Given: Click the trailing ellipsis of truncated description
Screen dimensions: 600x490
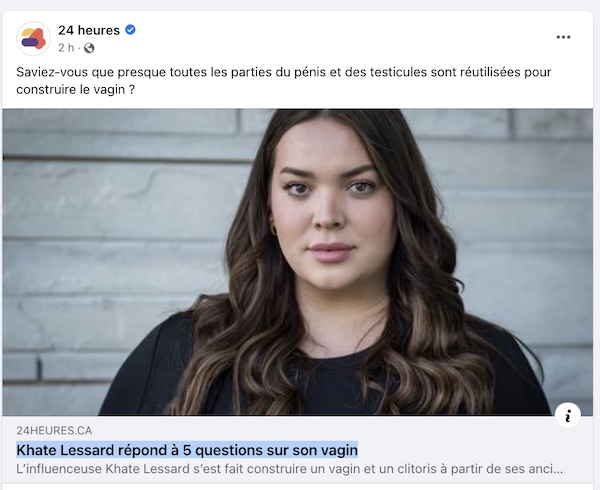Looking at the screenshot, I should click(558, 471).
